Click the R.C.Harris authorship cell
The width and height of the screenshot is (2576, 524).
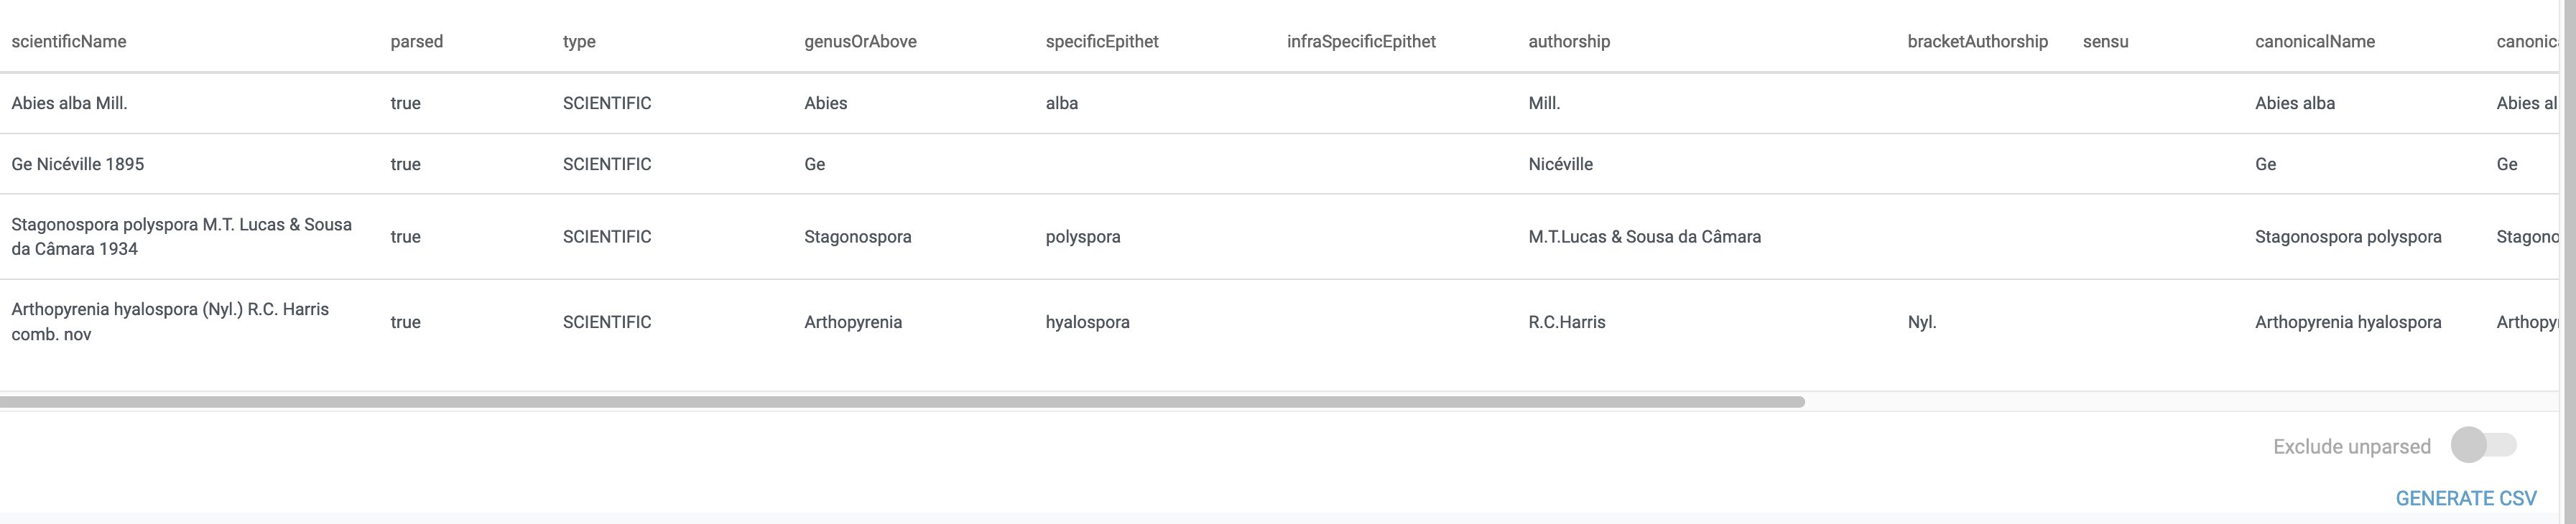click(x=1566, y=322)
